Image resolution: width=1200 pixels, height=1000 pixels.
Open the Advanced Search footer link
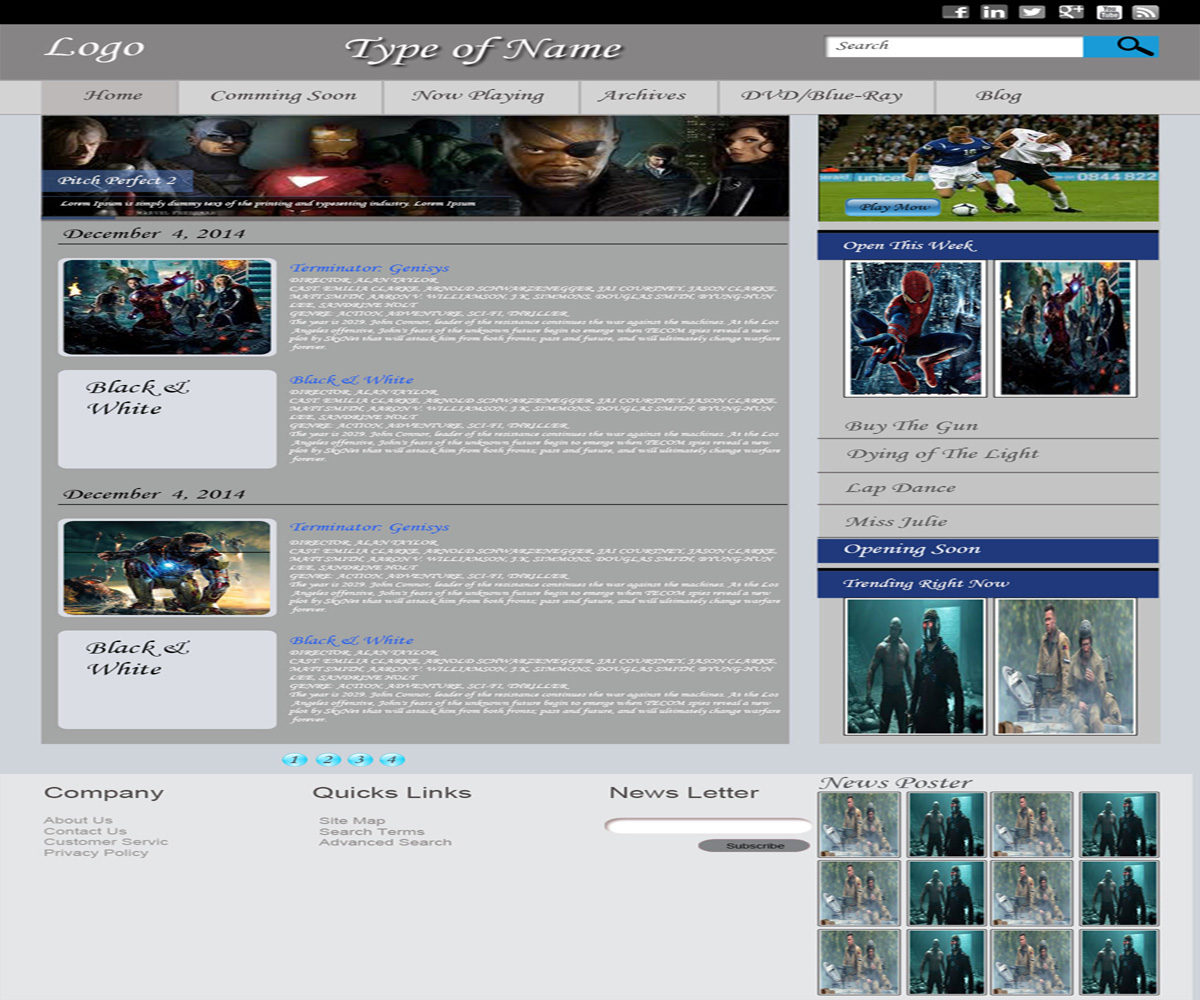(385, 843)
